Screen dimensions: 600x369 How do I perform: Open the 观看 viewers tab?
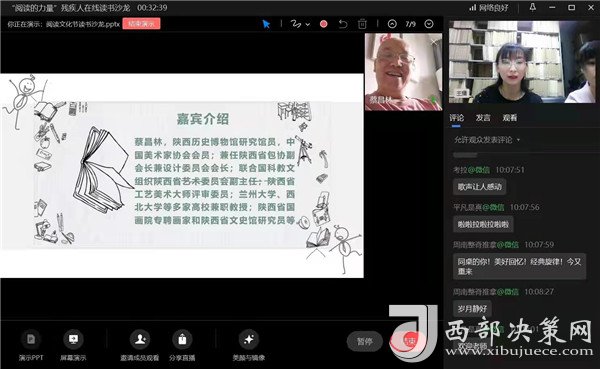pyautogui.click(x=510, y=118)
